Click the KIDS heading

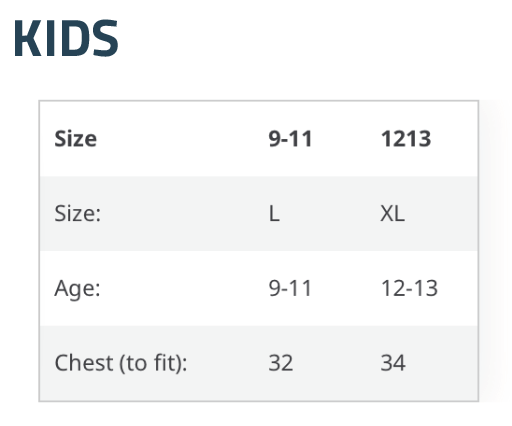(66, 38)
